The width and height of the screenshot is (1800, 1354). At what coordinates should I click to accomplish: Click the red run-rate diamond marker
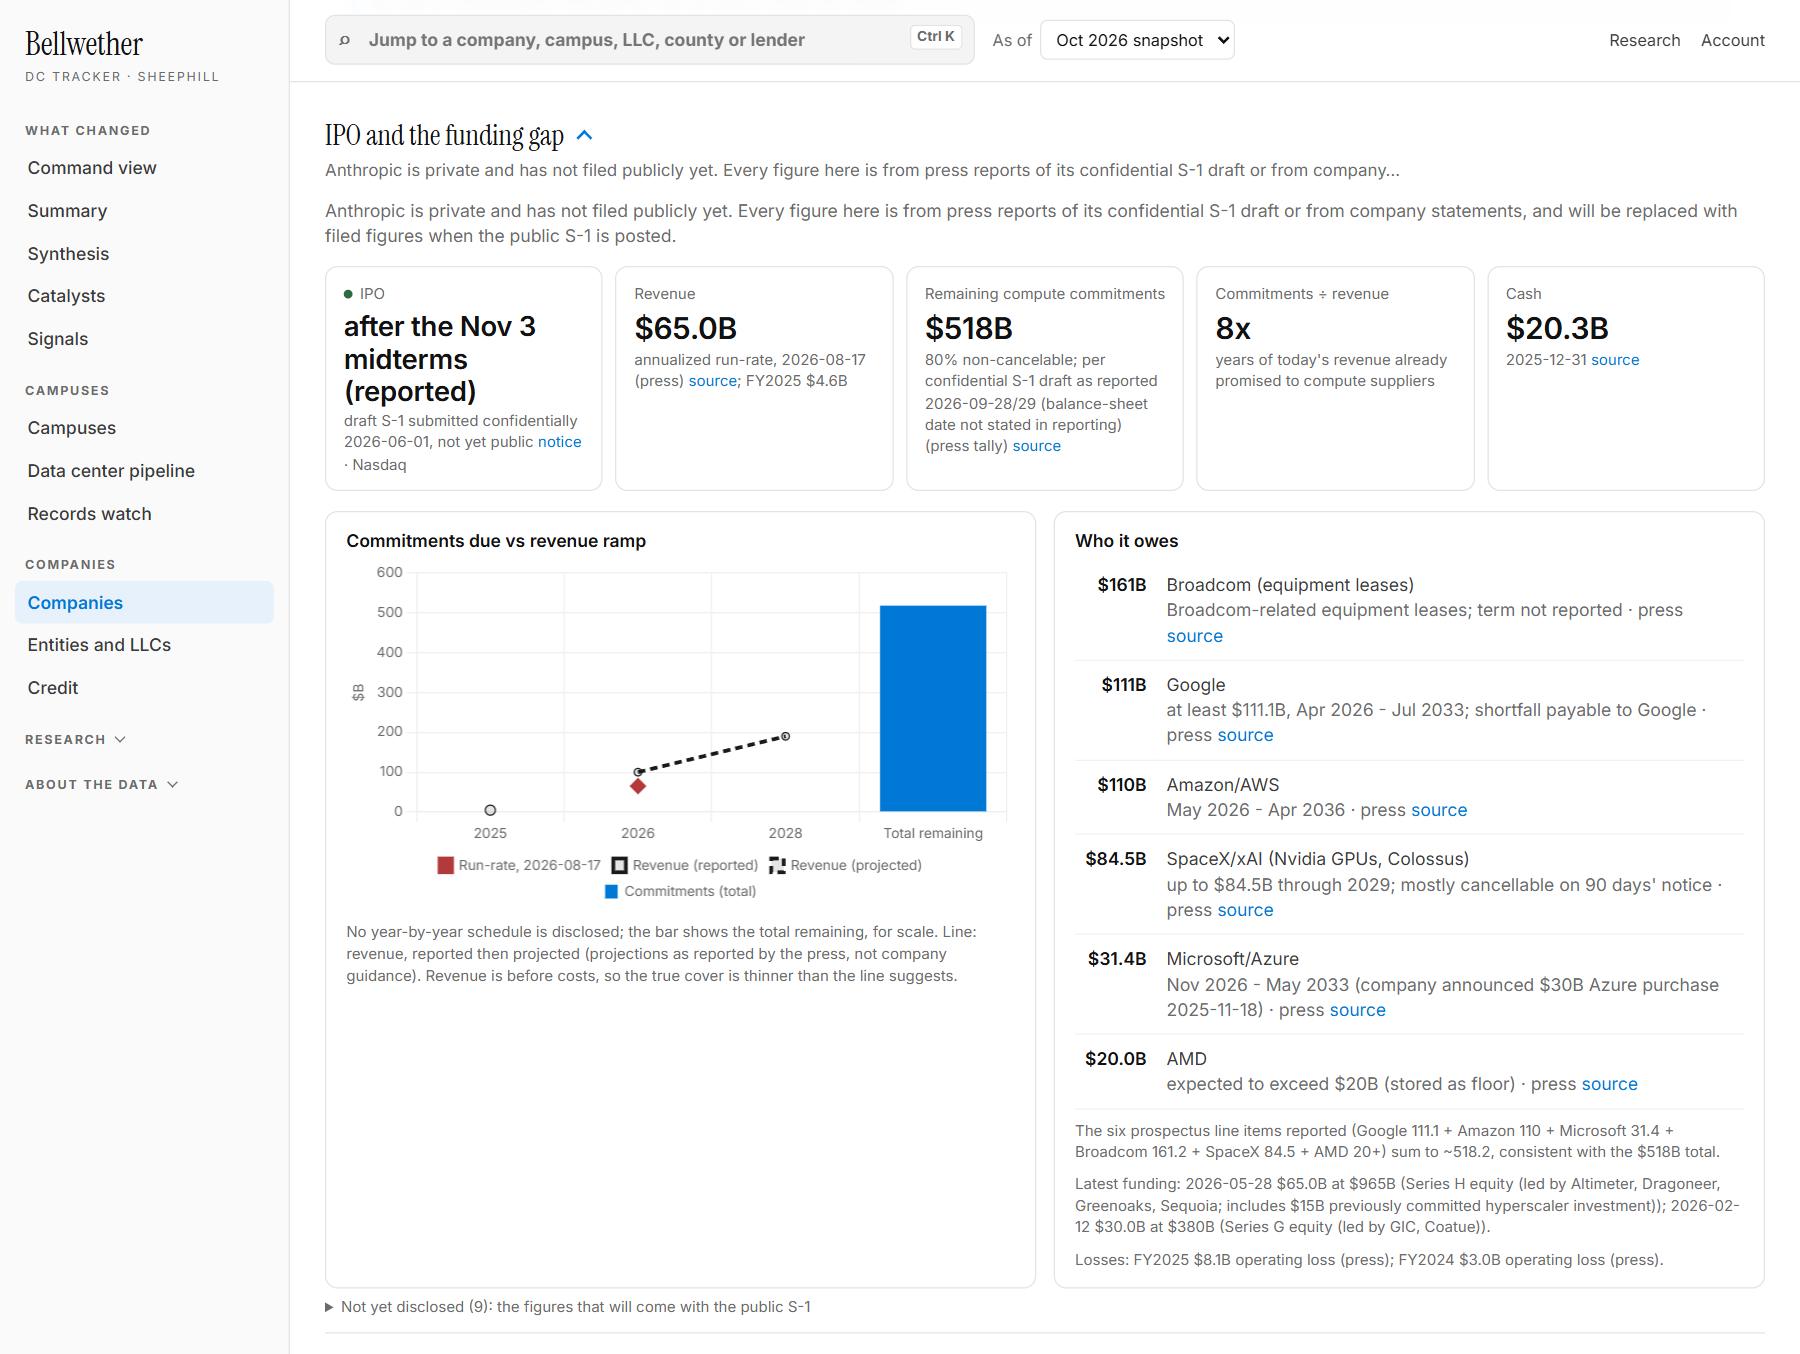click(638, 786)
